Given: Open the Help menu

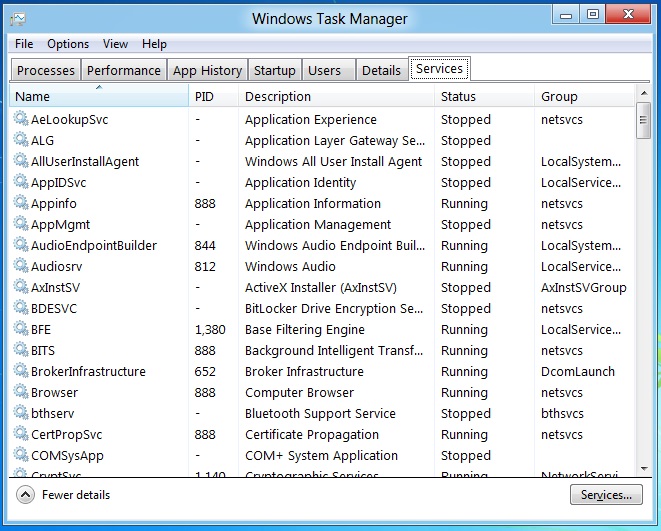Looking at the screenshot, I should click(154, 44).
